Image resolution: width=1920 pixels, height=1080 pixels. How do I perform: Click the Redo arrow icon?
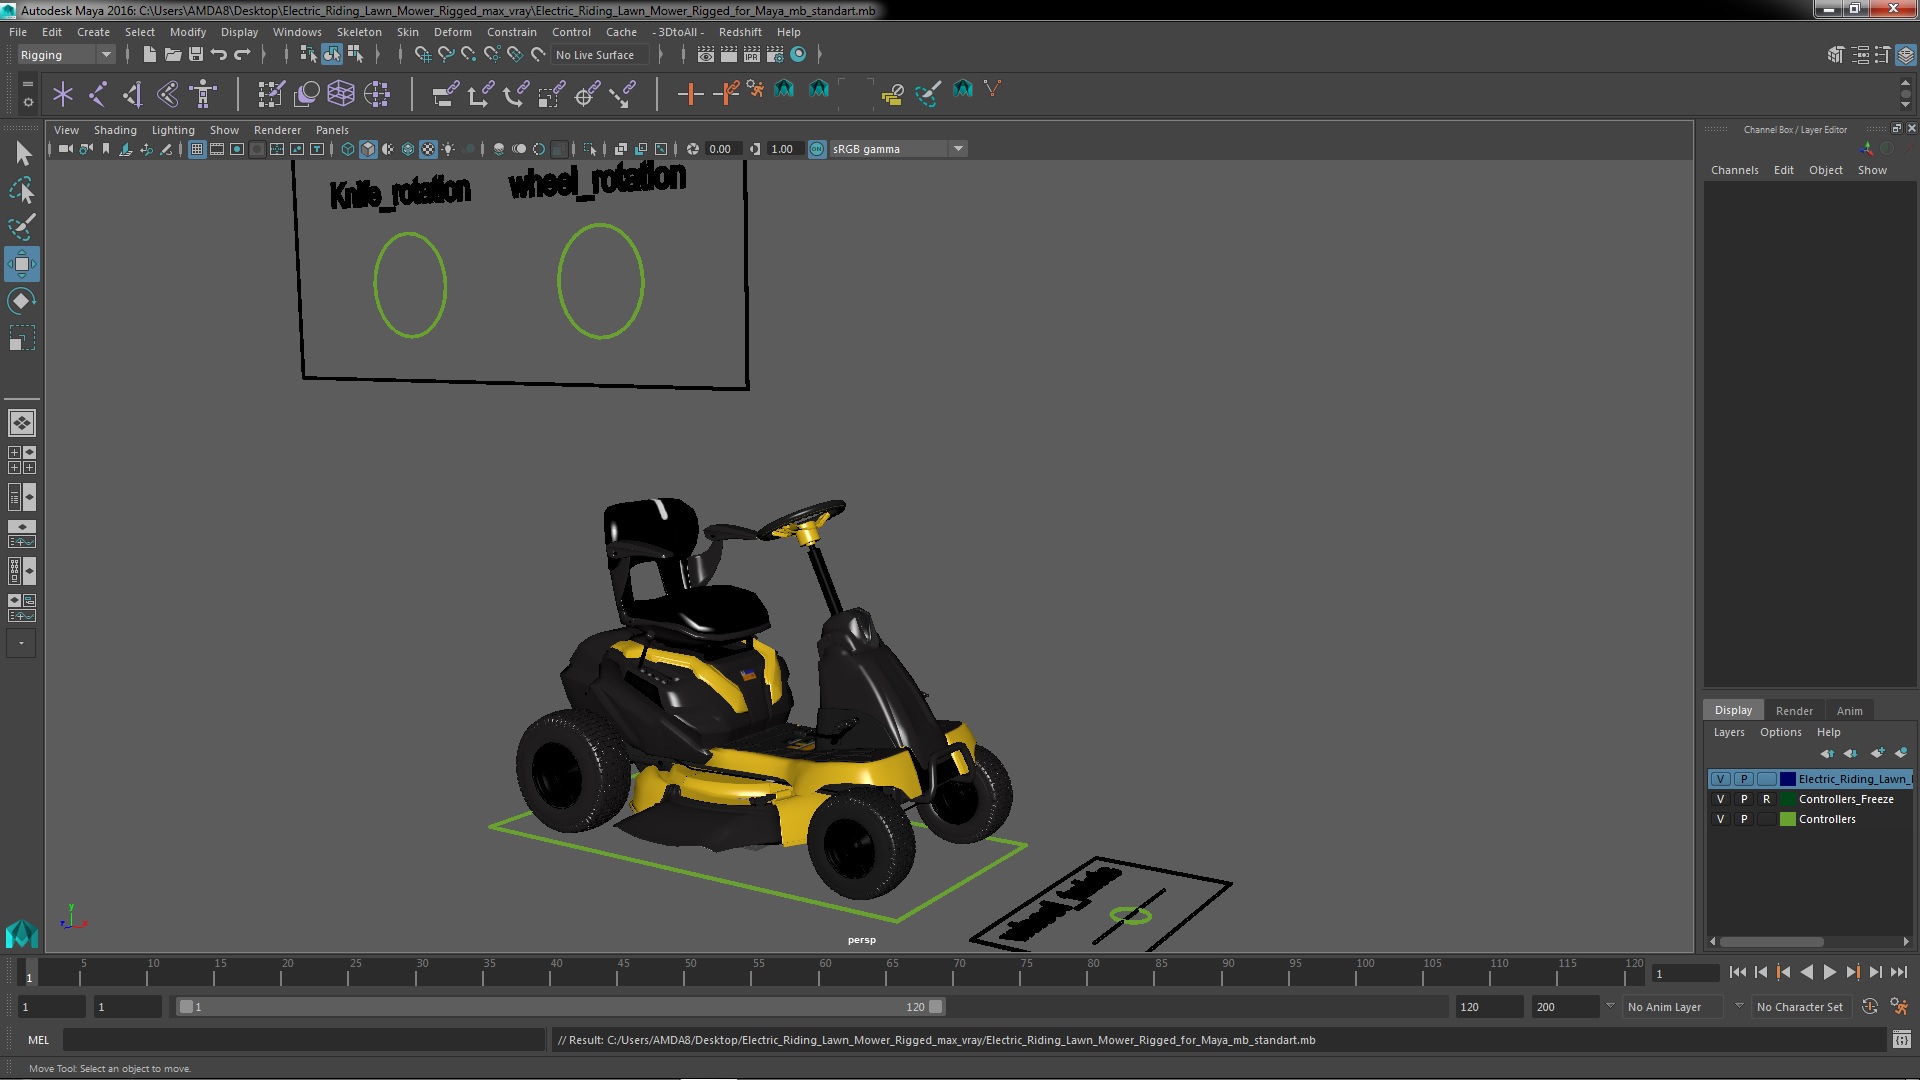pyautogui.click(x=242, y=55)
